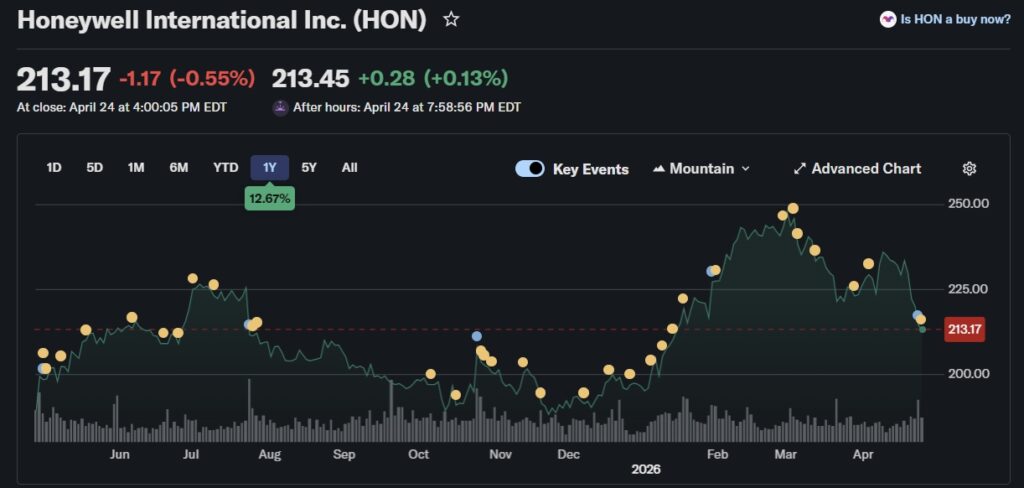The width and height of the screenshot is (1024, 488).
Task: Show the YTD chart range
Action: tap(225, 168)
